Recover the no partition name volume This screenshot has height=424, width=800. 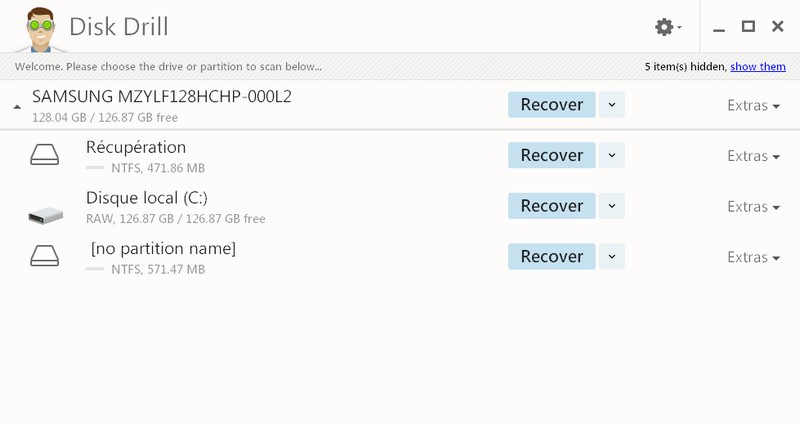coord(551,256)
